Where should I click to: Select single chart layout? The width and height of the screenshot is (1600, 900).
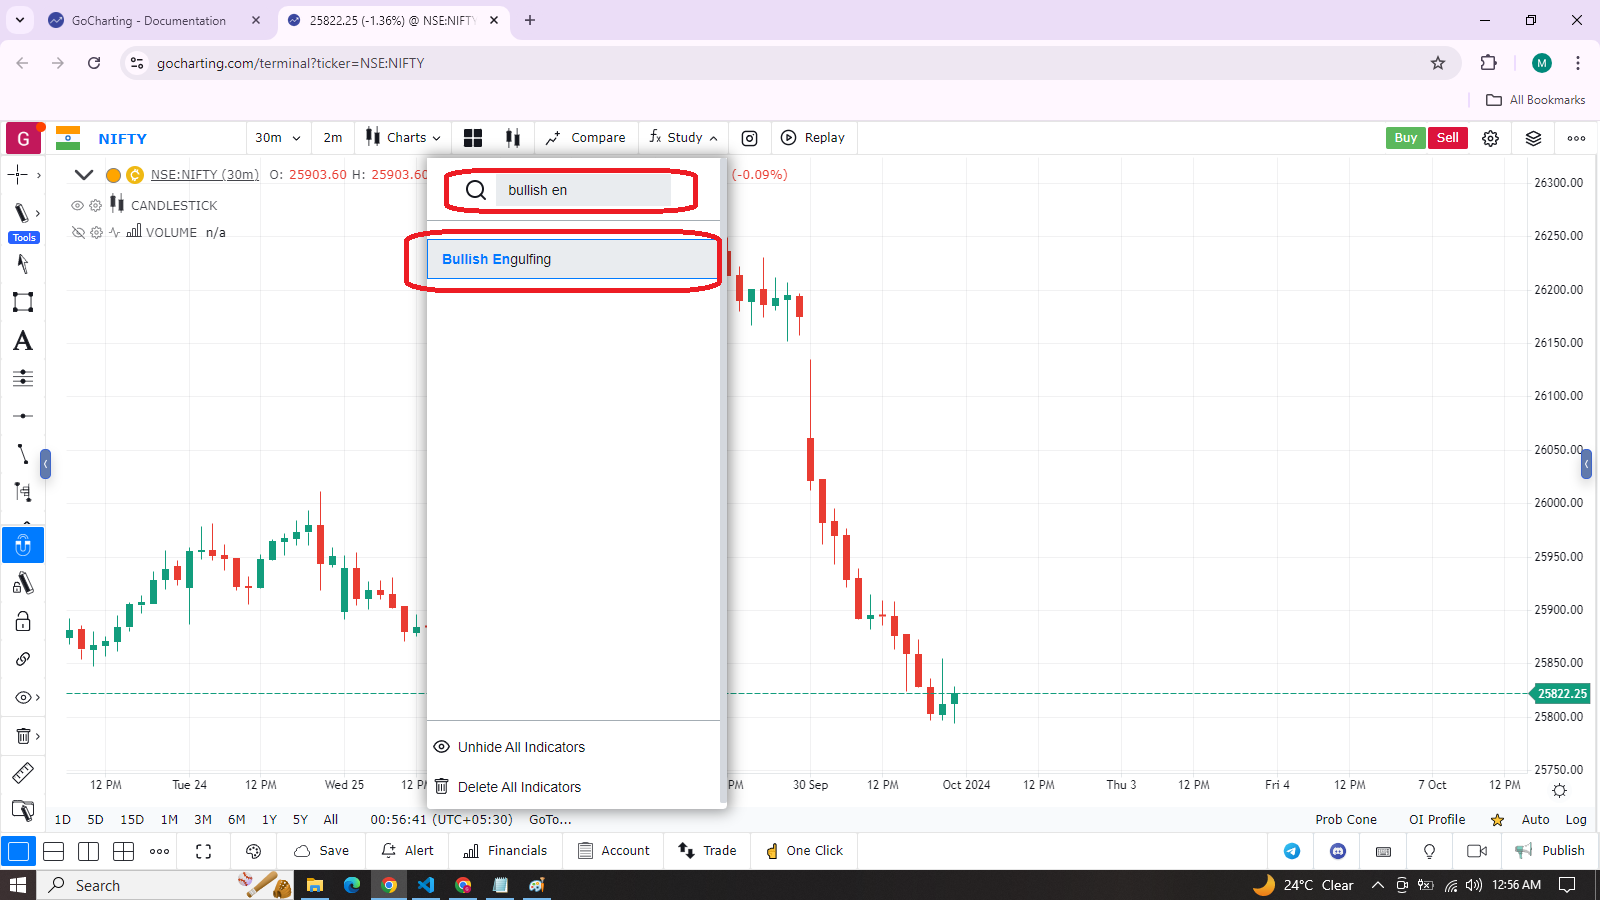[x=18, y=851]
